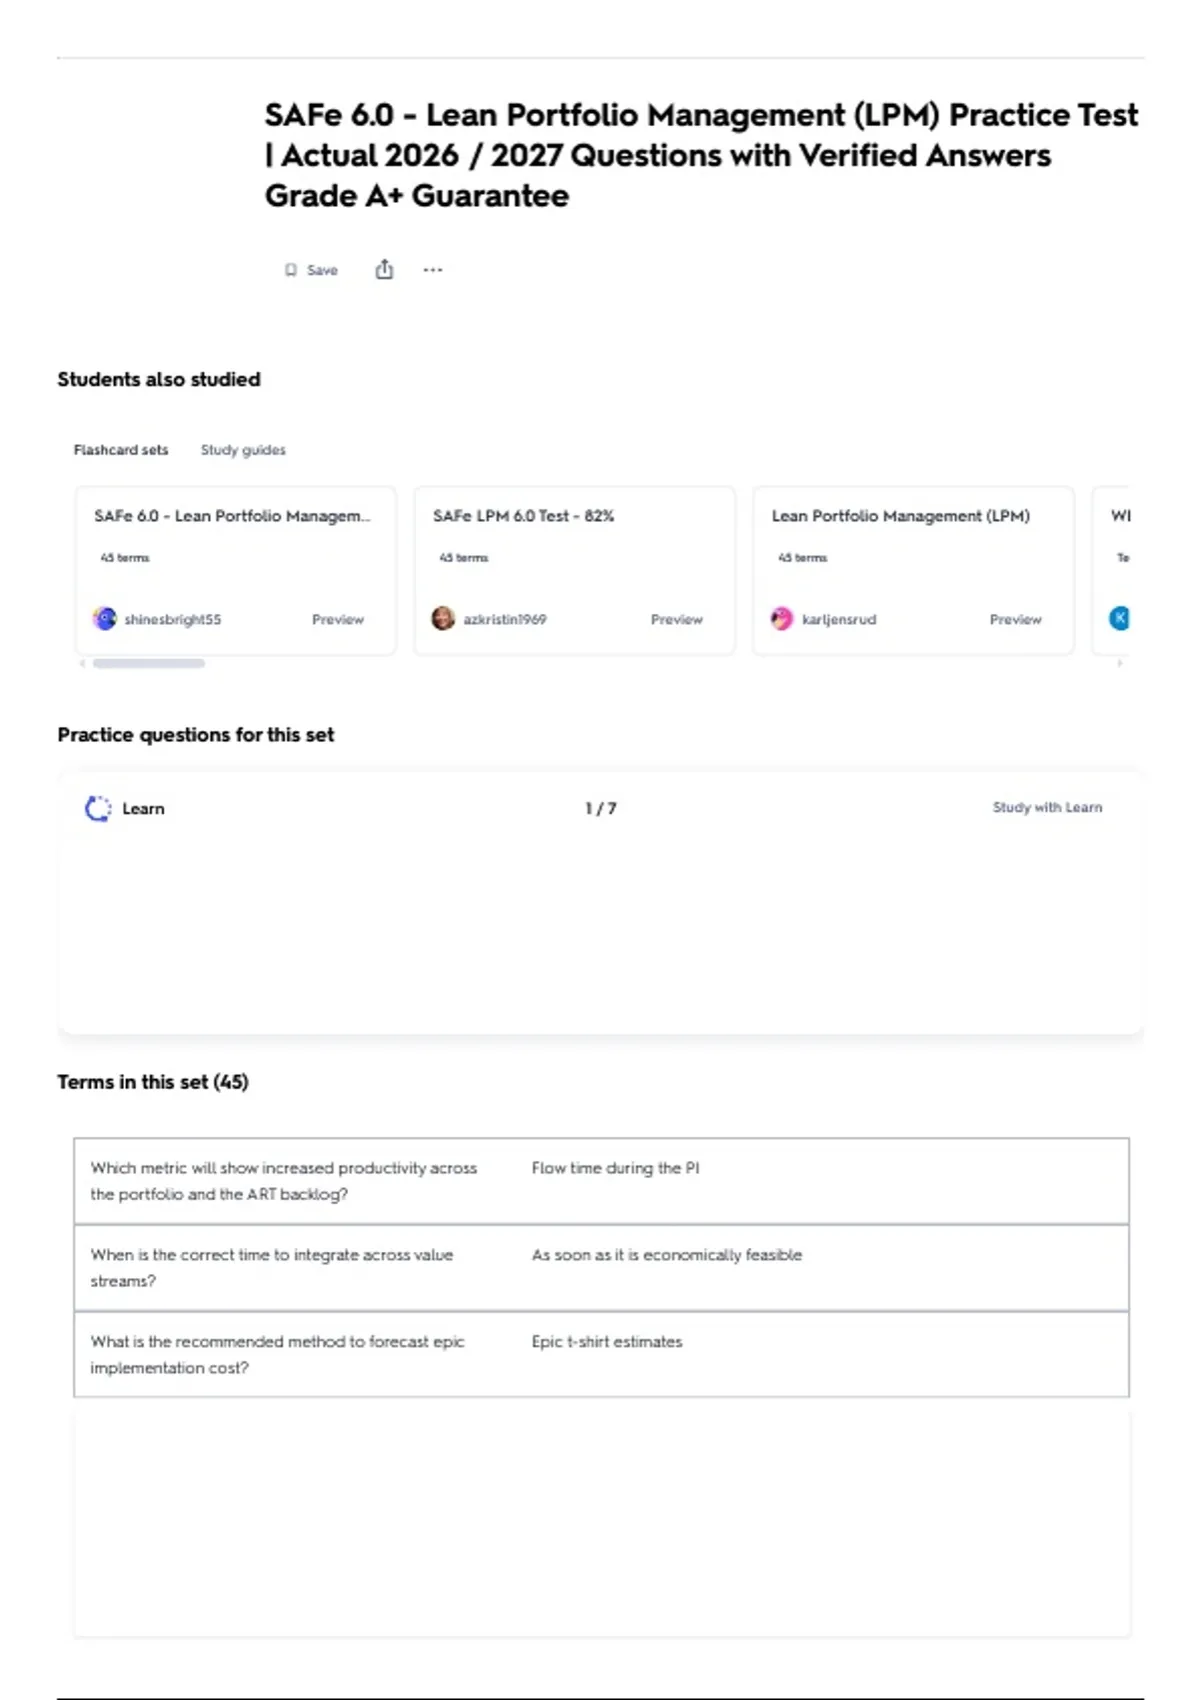Preview shinesbright55's SAFe 6.0 set
The height and width of the screenshot is (1700, 1200).
[x=338, y=620]
